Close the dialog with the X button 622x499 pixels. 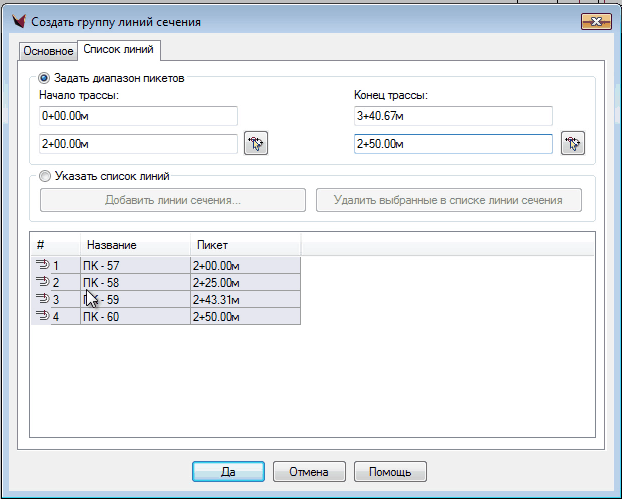click(x=596, y=21)
